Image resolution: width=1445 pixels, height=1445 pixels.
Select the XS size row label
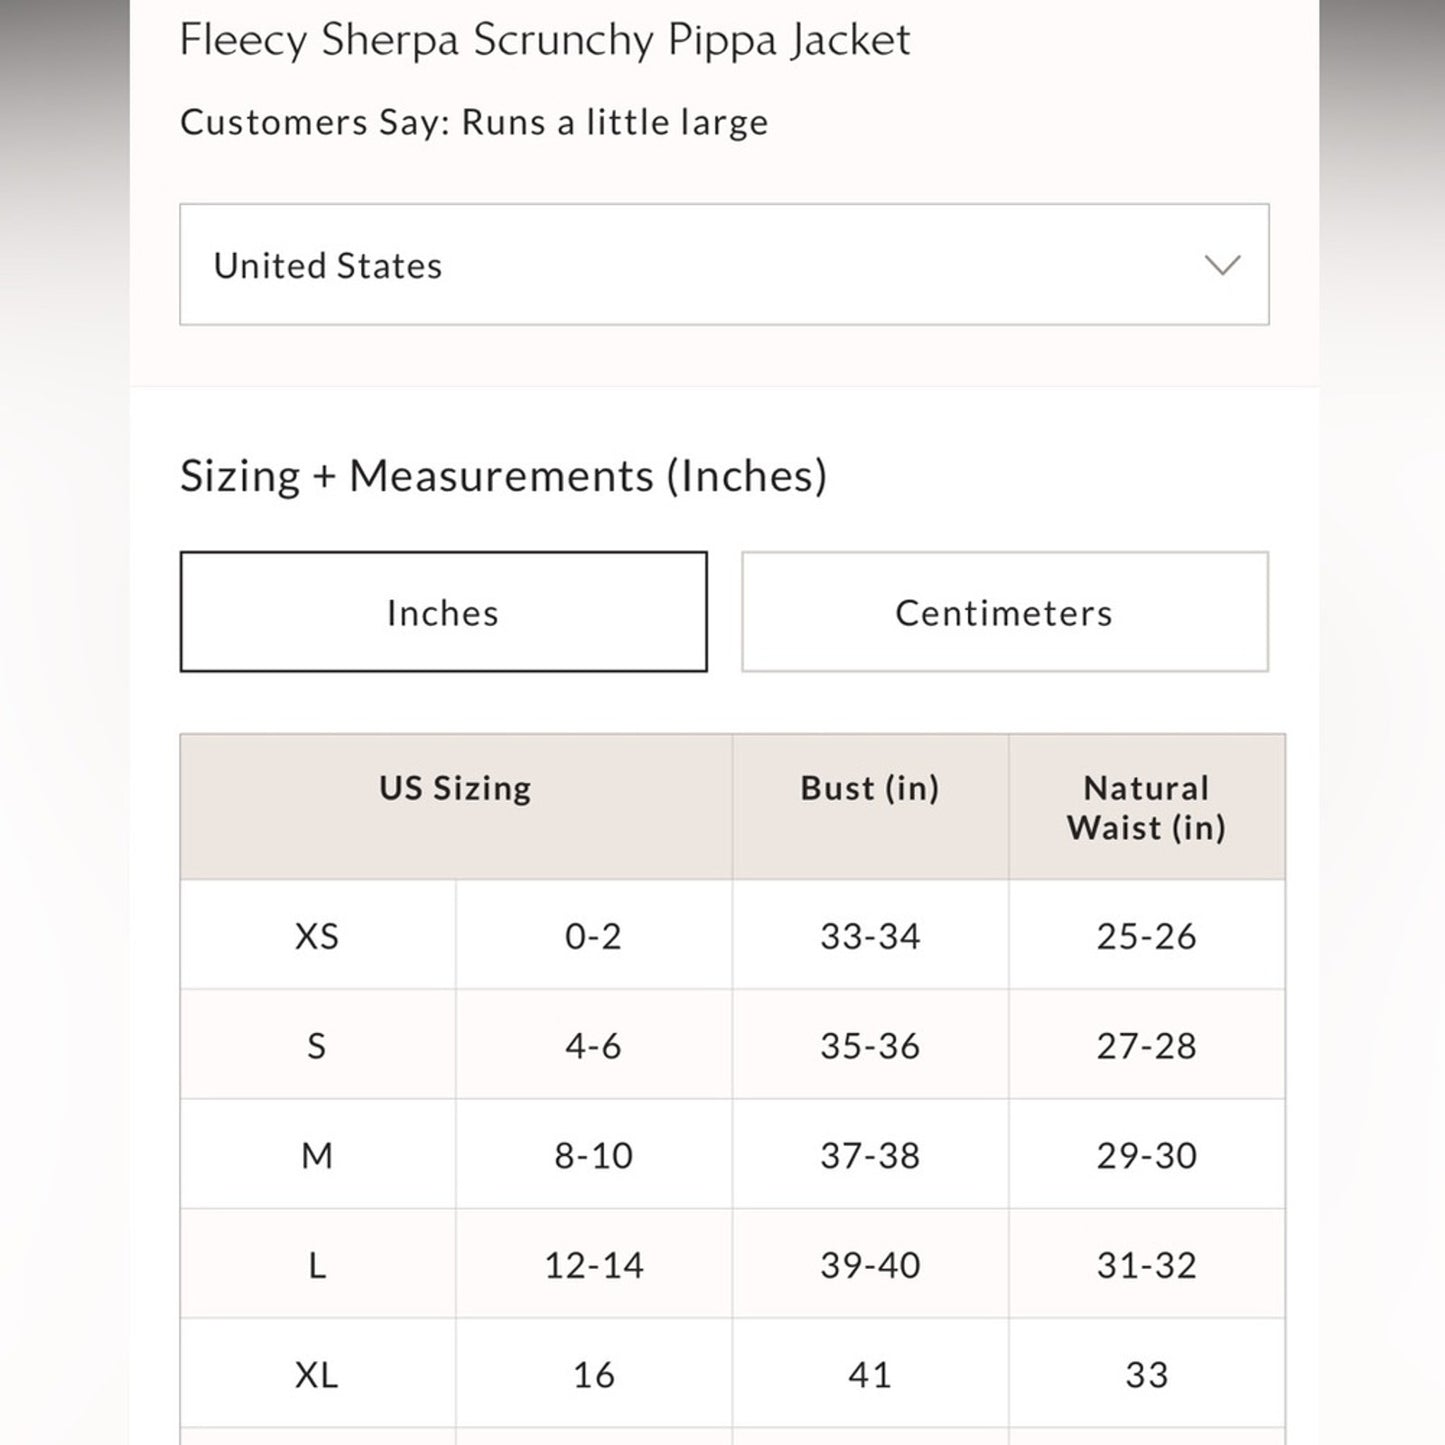click(x=317, y=936)
